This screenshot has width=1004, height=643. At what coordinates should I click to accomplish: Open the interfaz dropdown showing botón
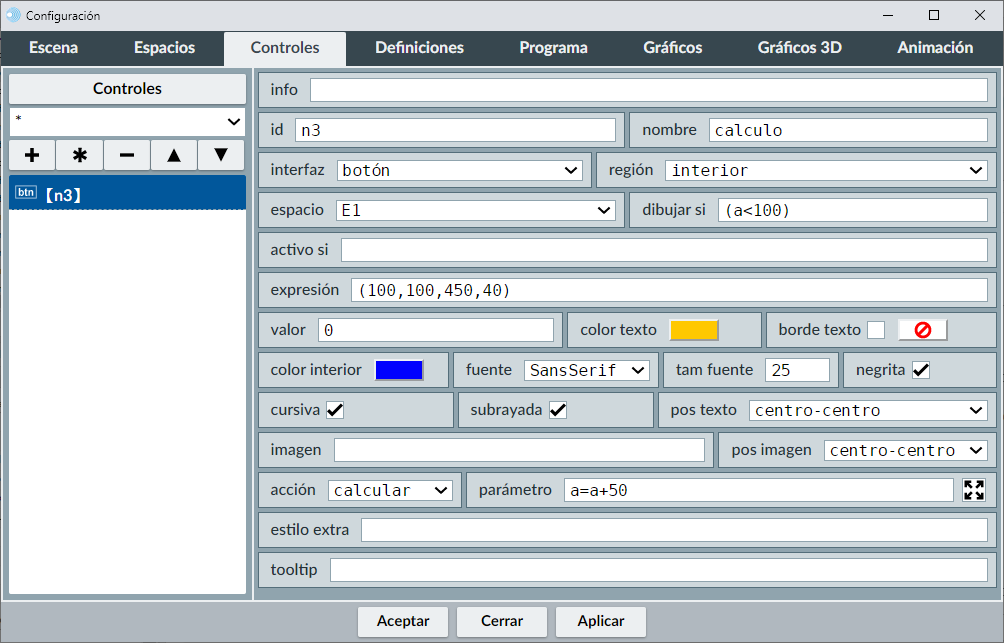(460, 170)
